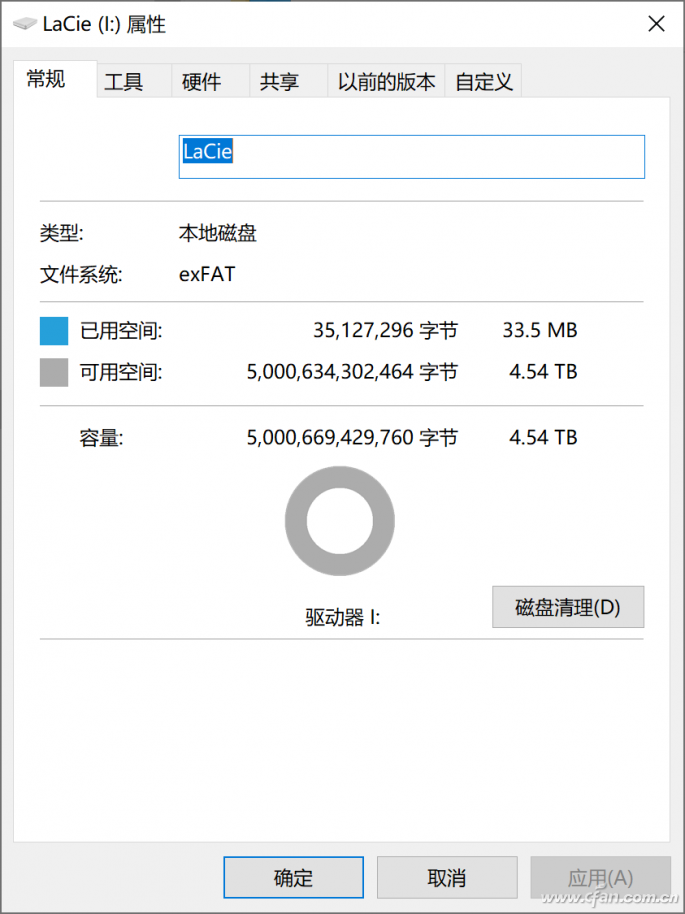Screen dimensions: 685x914
Task: Click the 取消 button
Action: tap(447, 877)
